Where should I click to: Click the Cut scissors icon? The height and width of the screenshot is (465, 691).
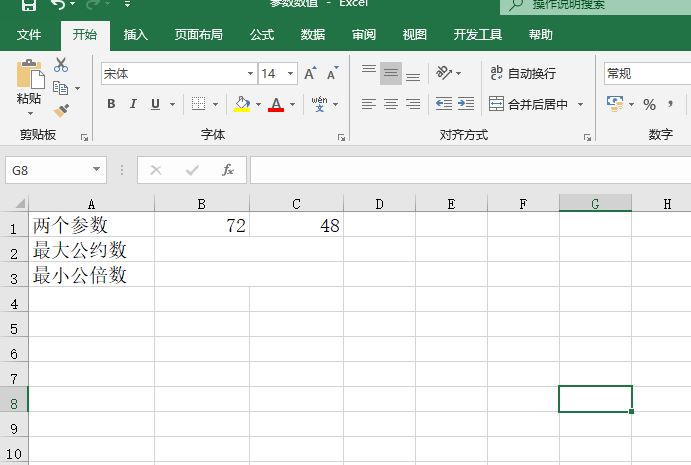coord(61,65)
